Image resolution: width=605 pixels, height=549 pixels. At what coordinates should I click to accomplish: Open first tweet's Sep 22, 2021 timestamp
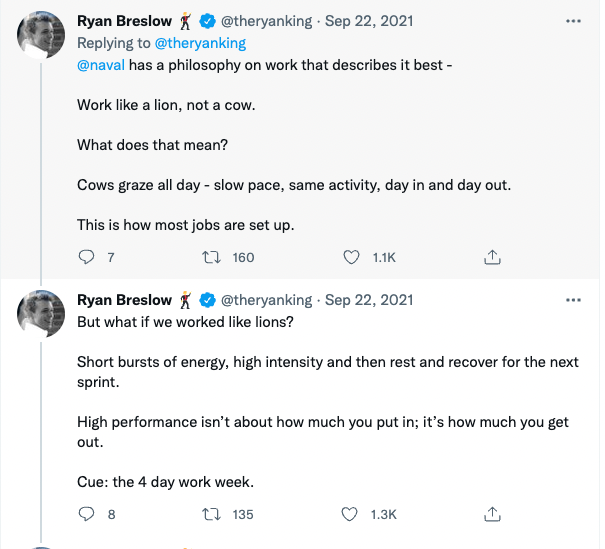pos(369,21)
